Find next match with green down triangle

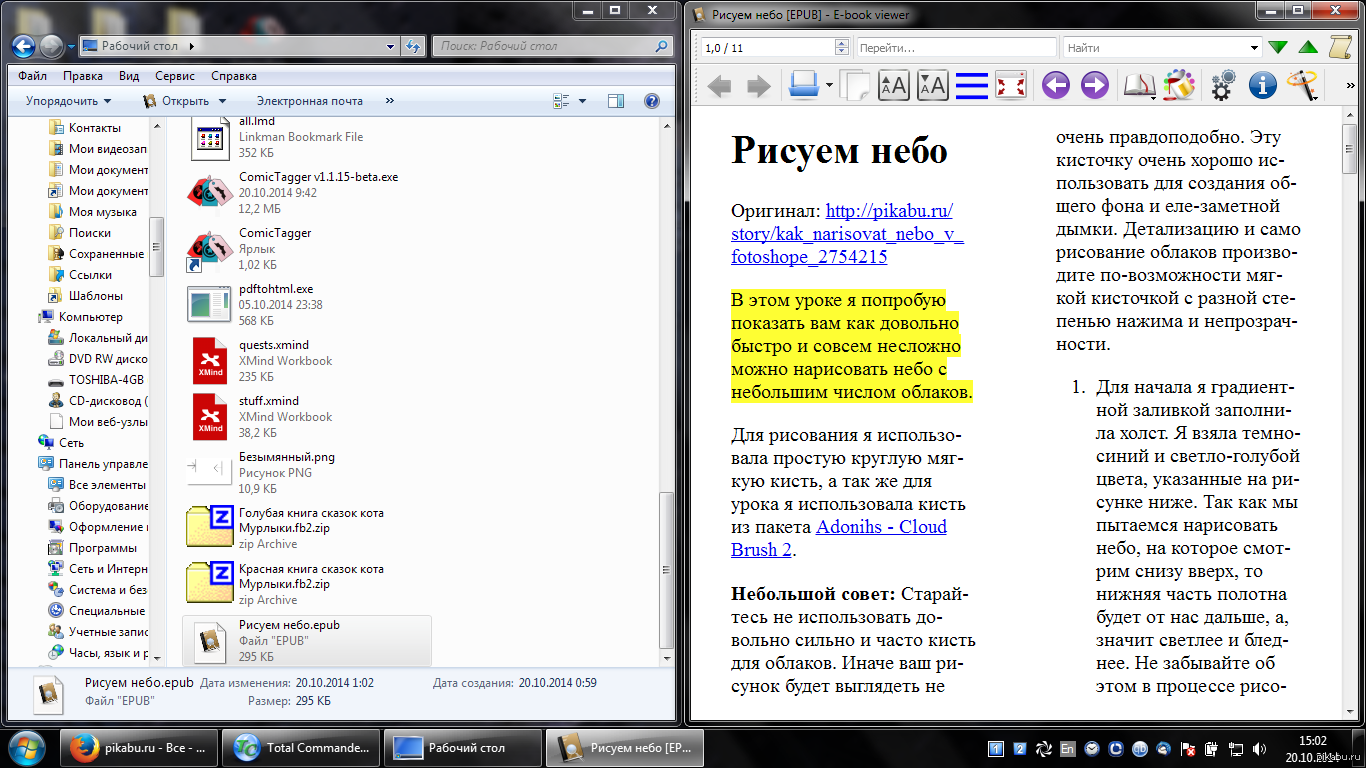pyautogui.click(x=1277, y=47)
